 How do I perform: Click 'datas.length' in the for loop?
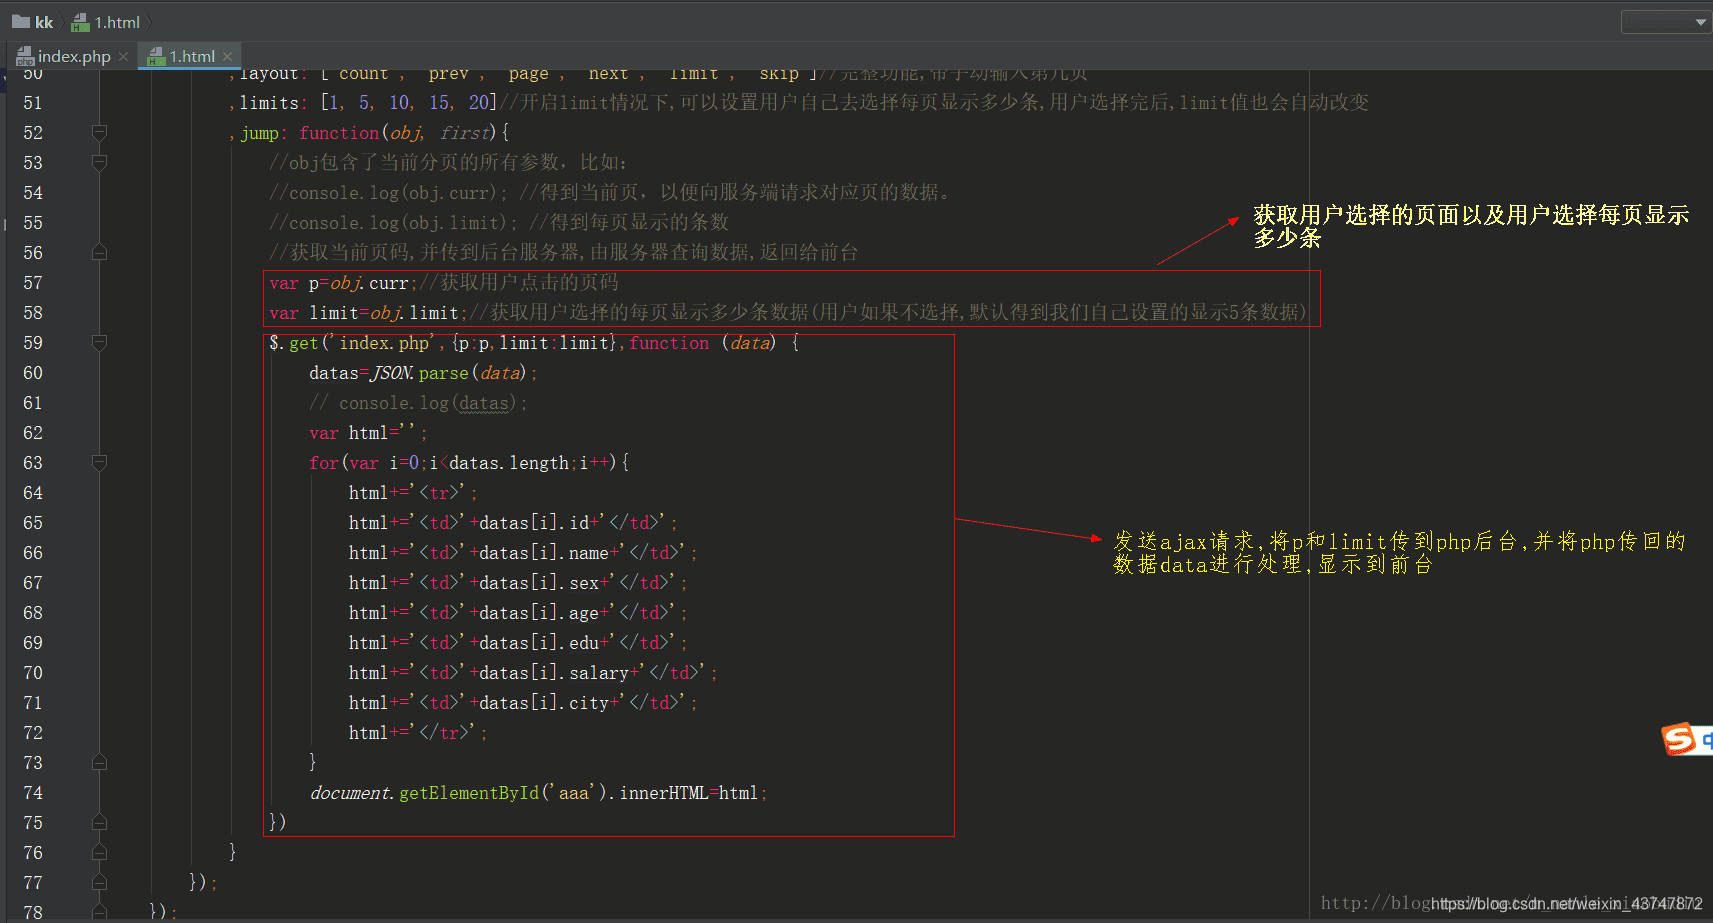(x=509, y=463)
